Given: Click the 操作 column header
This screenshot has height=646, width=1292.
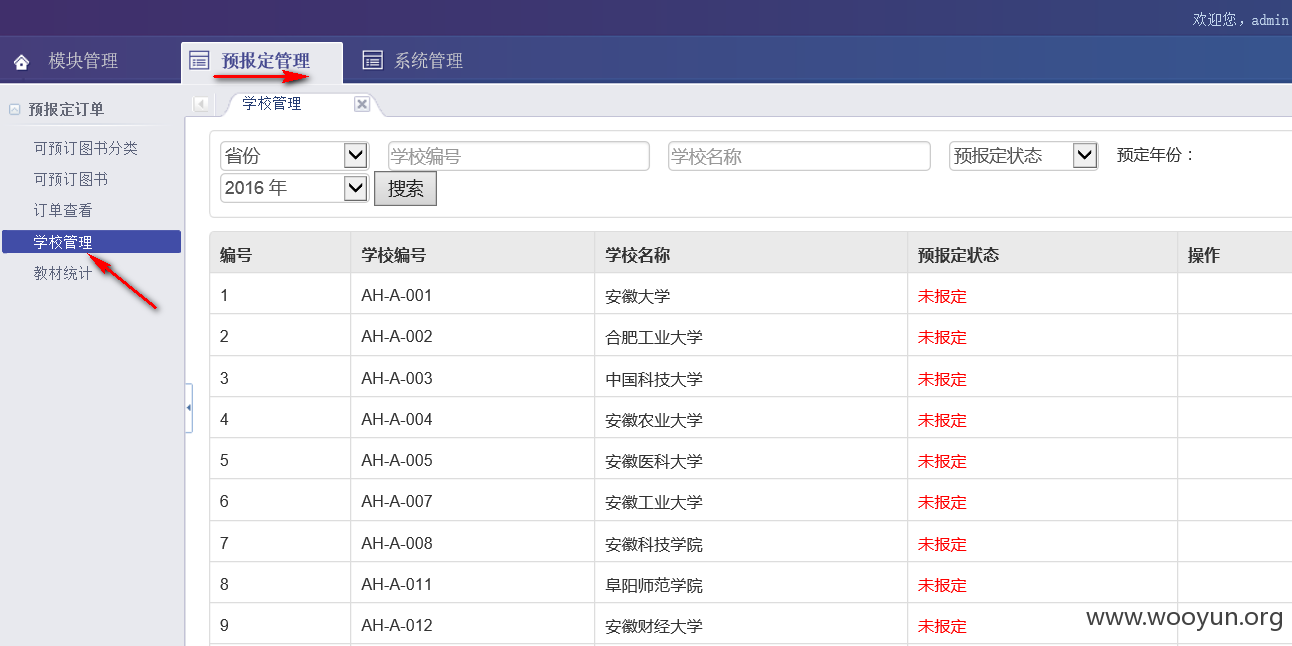Looking at the screenshot, I should tap(1204, 255).
